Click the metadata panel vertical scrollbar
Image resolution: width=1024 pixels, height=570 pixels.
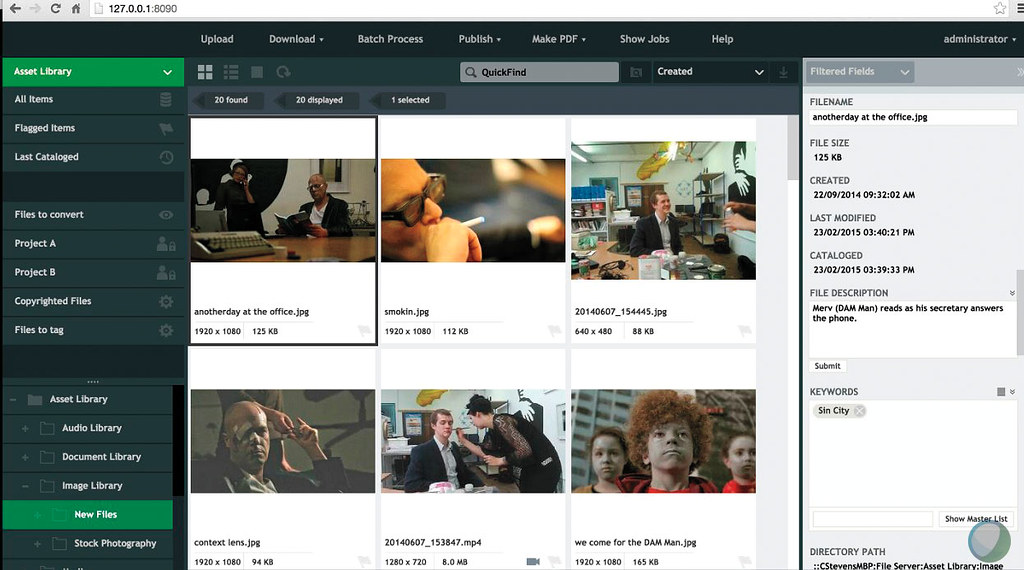[1019, 312]
